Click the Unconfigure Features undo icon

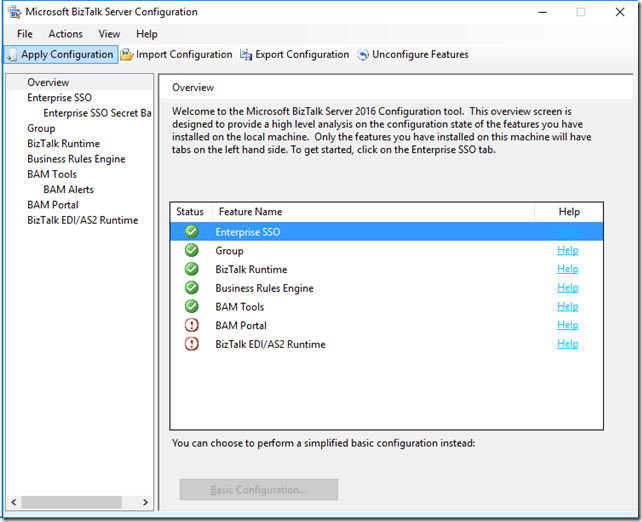[363, 54]
